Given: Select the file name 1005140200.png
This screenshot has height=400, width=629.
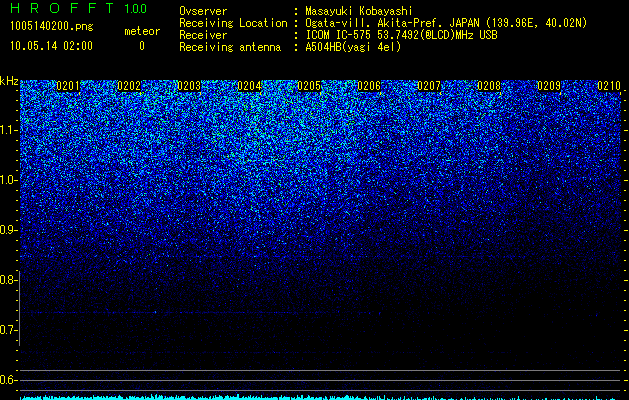Looking at the screenshot, I should [x=52, y=27].
